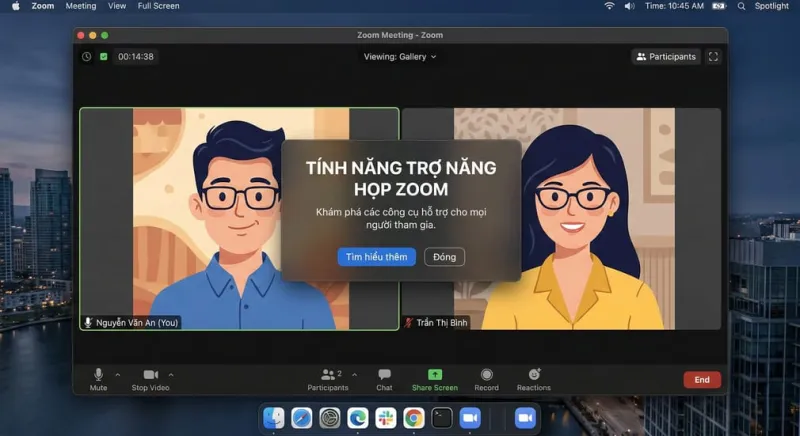Click the first Zoom icon in Dock
Screen dimensions: 800x436
coord(470,418)
